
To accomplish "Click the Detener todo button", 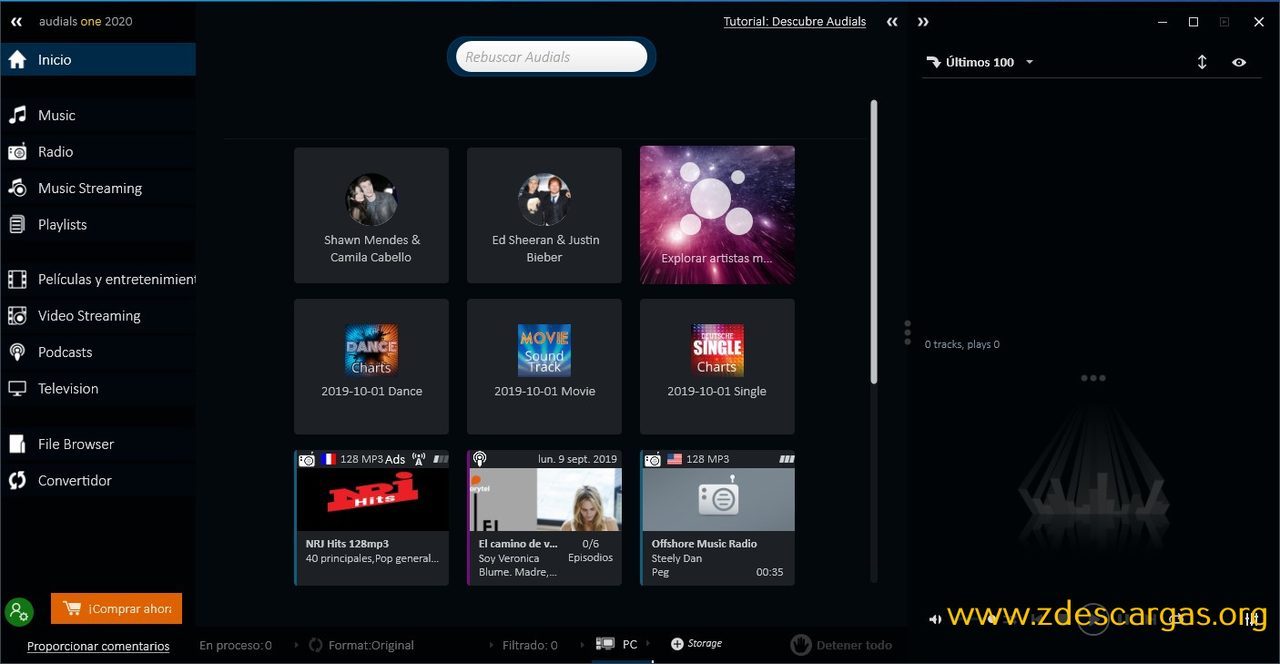I will coord(840,645).
